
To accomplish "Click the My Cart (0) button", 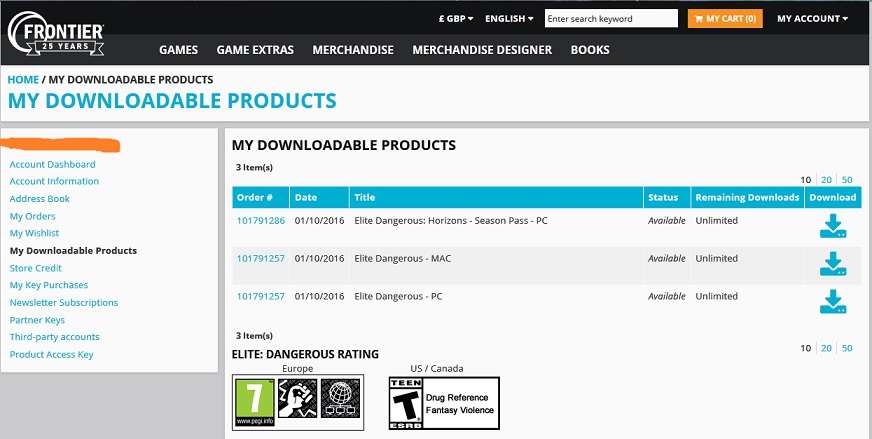I will click(725, 18).
